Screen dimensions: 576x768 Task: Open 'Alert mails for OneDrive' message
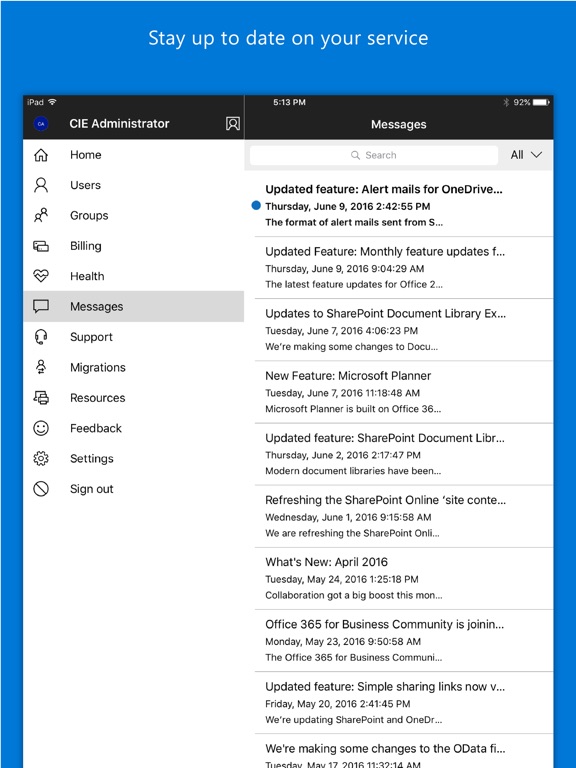(x=399, y=205)
